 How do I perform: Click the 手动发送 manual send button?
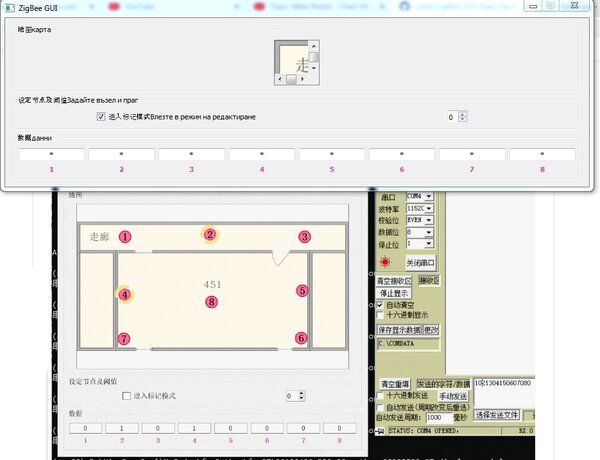(x=453, y=396)
